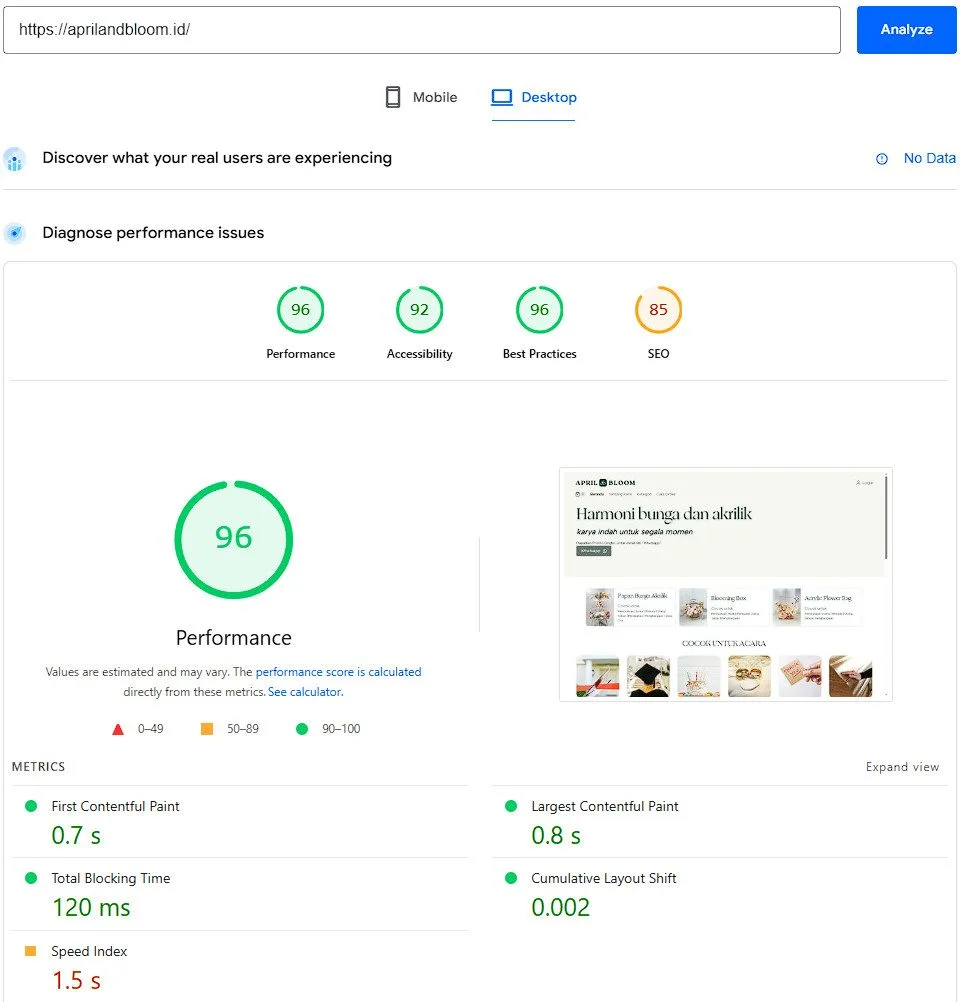The width and height of the screenshot is (961, 1002).
Task: Click the Analyze button
Action: pyautogui.click(x=906, y=30)
